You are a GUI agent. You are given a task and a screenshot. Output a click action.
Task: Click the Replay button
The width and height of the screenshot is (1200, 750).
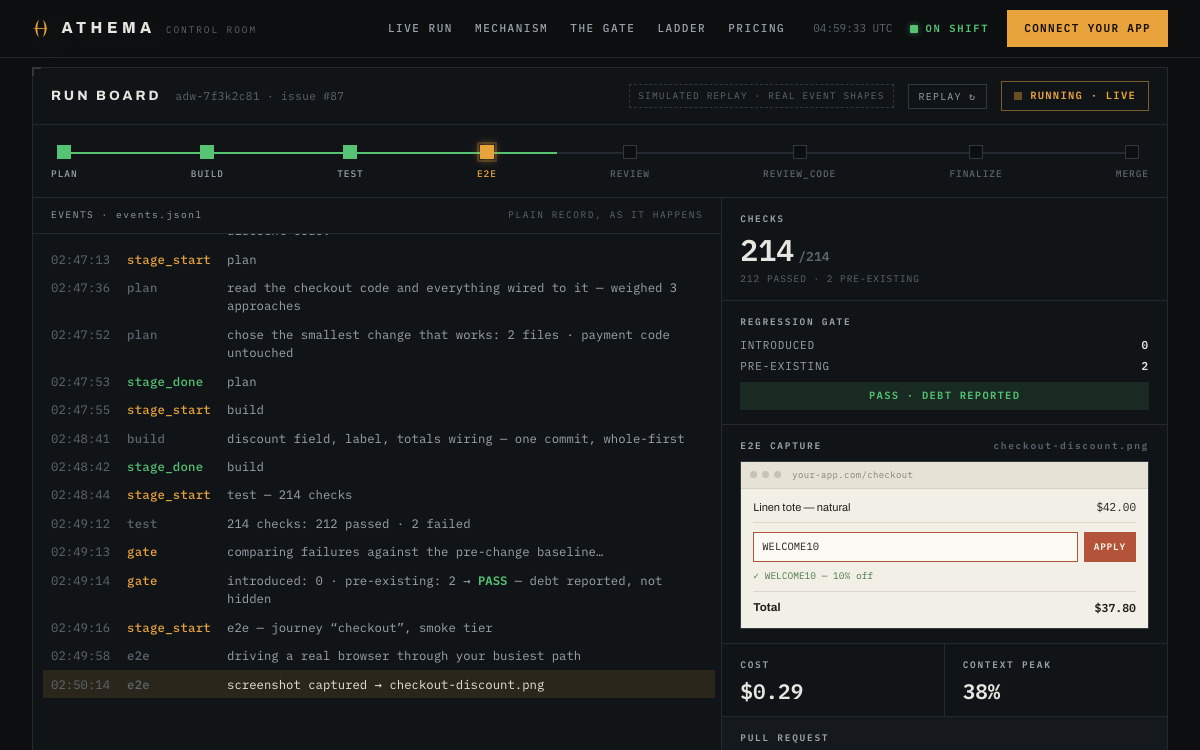(947, 97)
